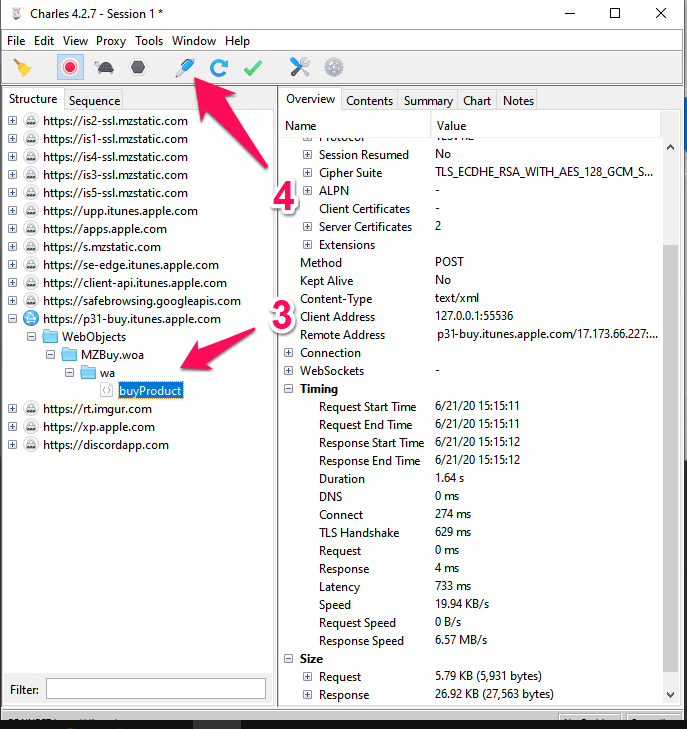Select the buyProduct request in tree

coord(149,391)
